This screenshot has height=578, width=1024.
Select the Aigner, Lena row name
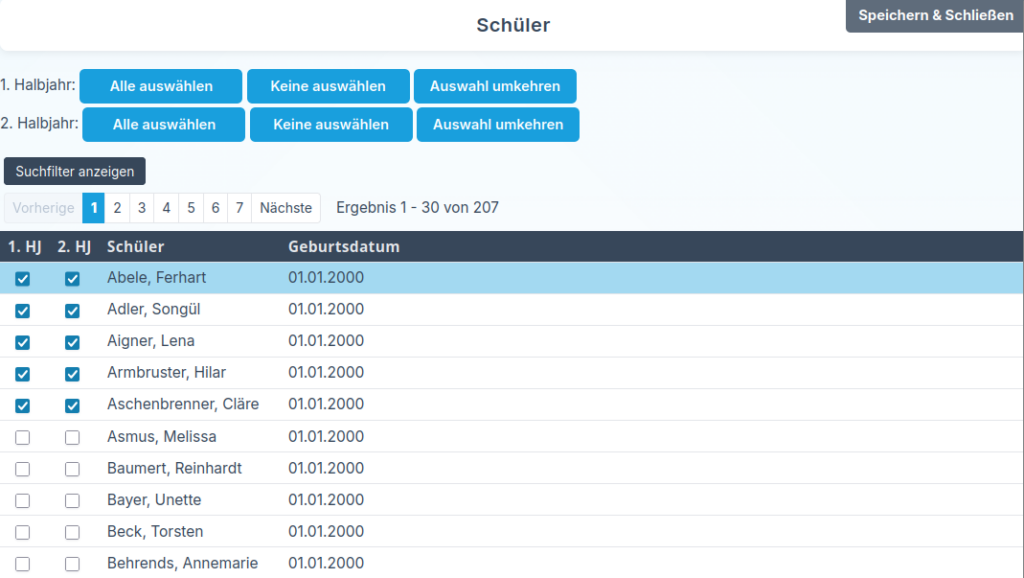tap(151, 341)
